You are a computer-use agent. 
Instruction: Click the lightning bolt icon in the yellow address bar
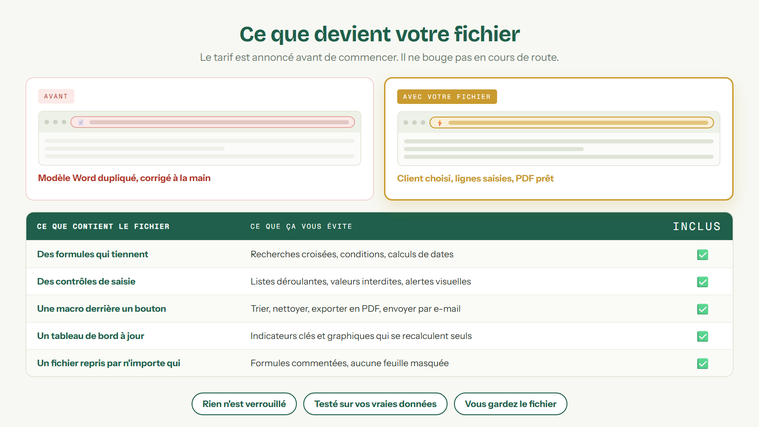440,123
